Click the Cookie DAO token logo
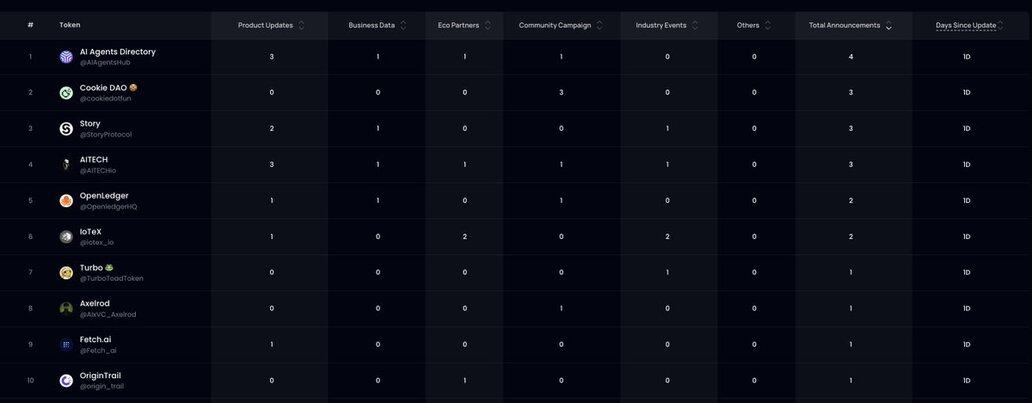The width and height of the screenshot is (1032, 403). pyautogui.click(x=66, y=93)
